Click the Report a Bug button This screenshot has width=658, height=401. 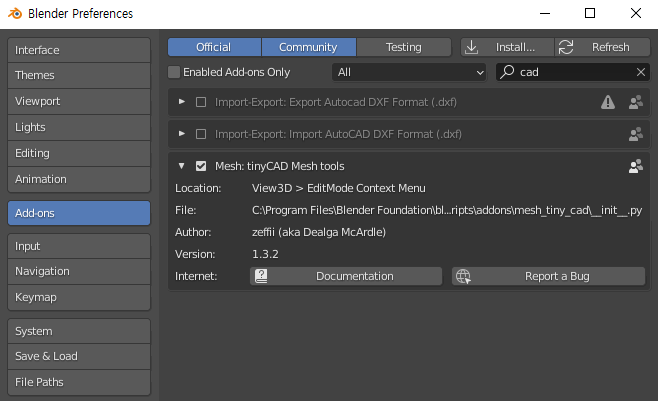[x=548, y=276]
